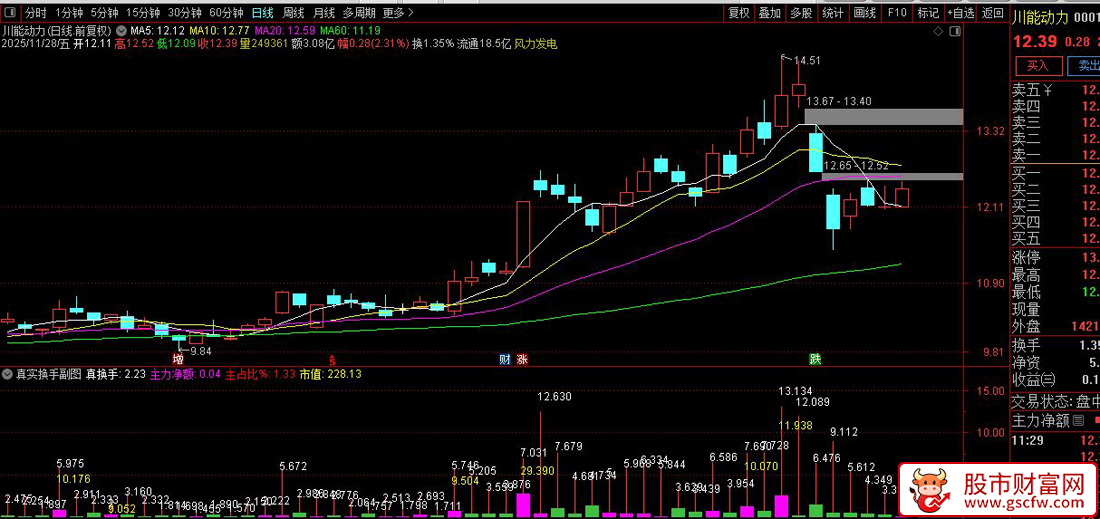Viewport: 1100px width, 519px height.
Task: Select the 60分钟 period tab
Action: point(226,13)
